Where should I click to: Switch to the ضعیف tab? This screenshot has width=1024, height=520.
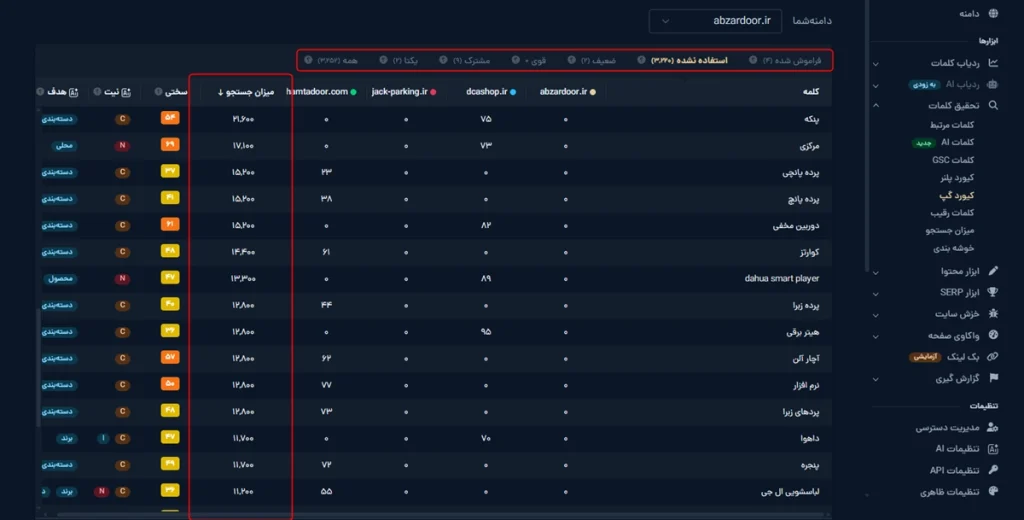pos(598,60)
